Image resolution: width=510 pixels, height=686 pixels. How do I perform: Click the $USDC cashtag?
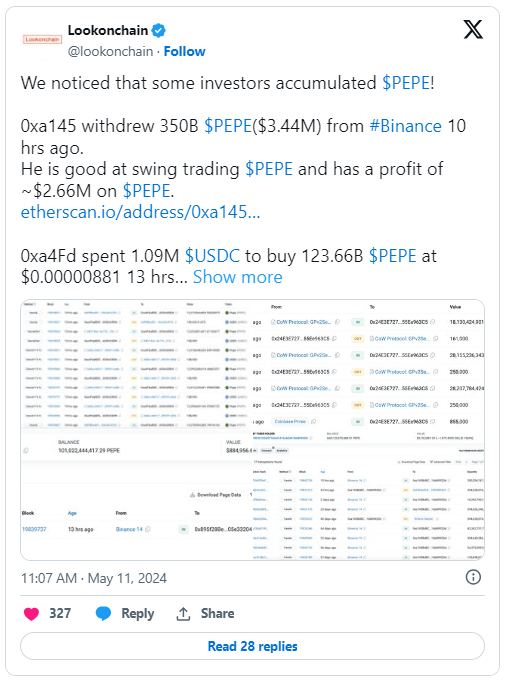click(x=212, y=256)
